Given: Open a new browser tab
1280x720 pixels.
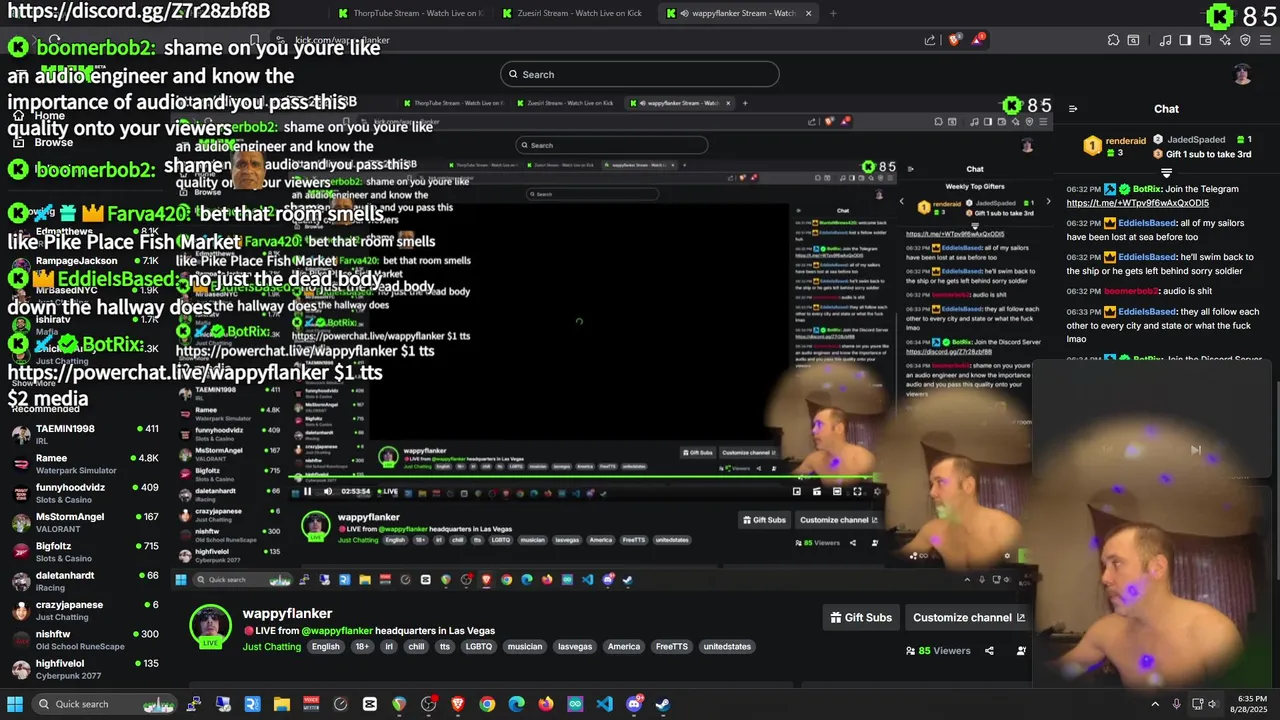Looking at the screenshot, I should [833, 13].
